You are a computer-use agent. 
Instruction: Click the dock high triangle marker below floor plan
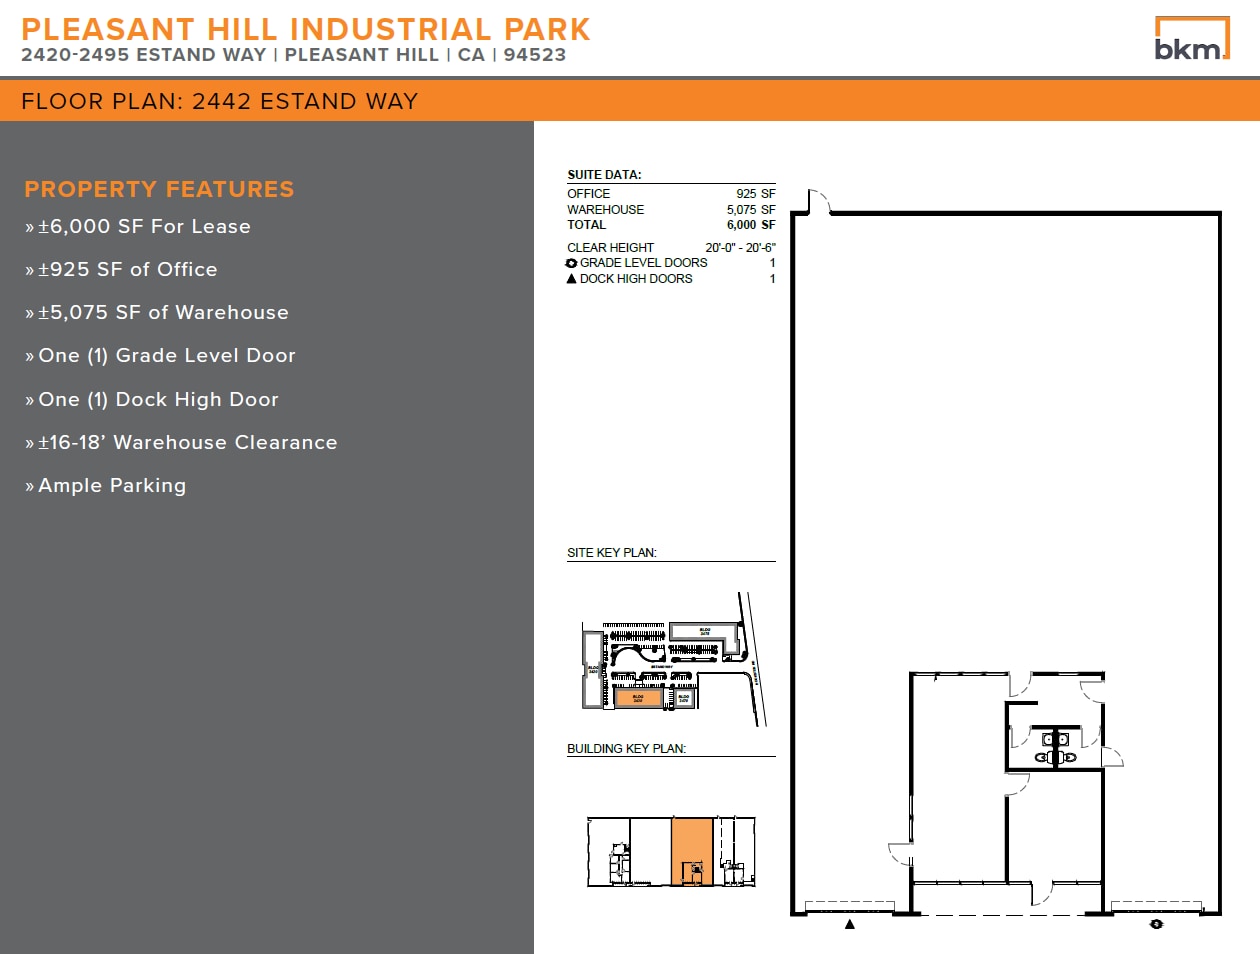[850, 925]
